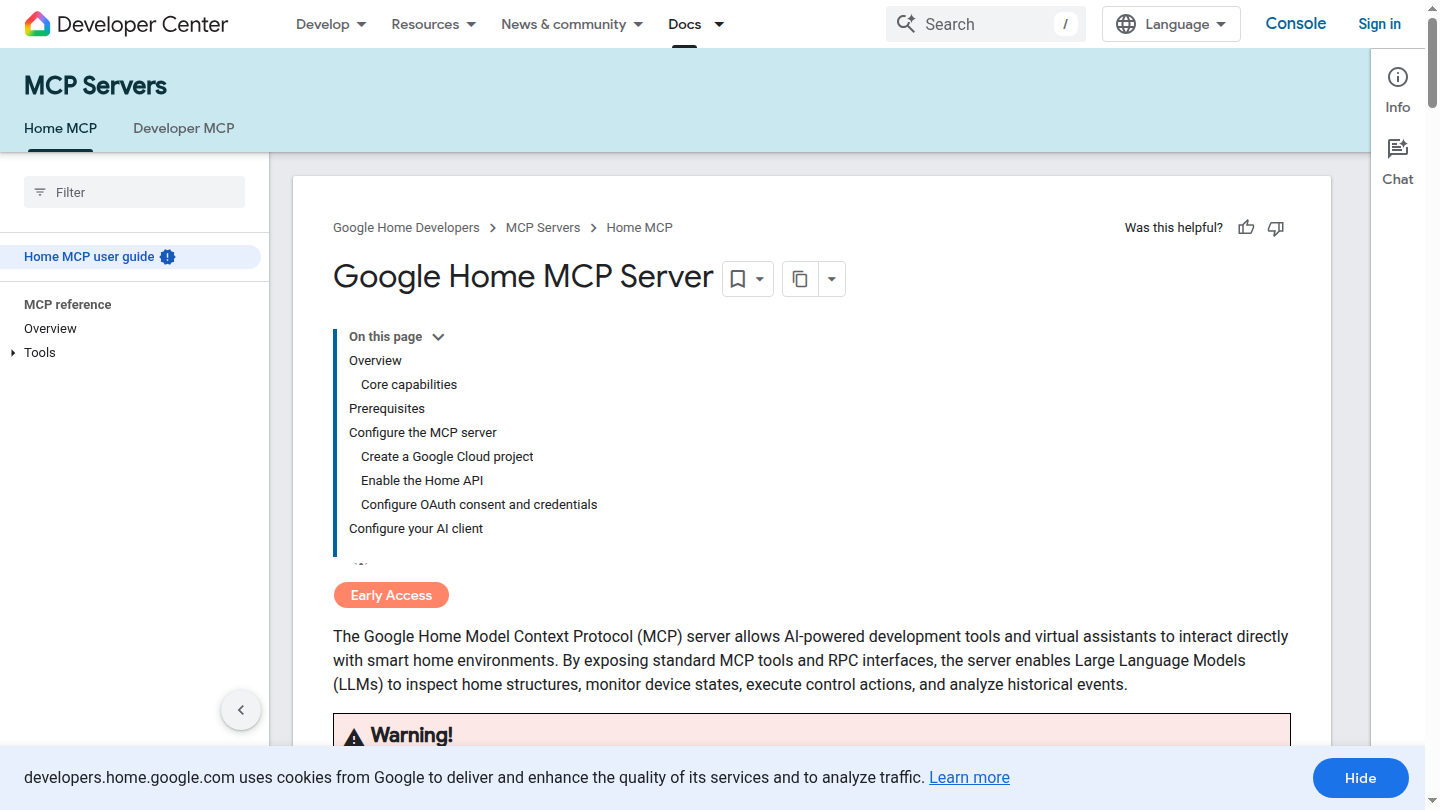Jump to Enable the Home API section
The width and height of the screenshot is (1440, 810).
[x=422, y=481]
